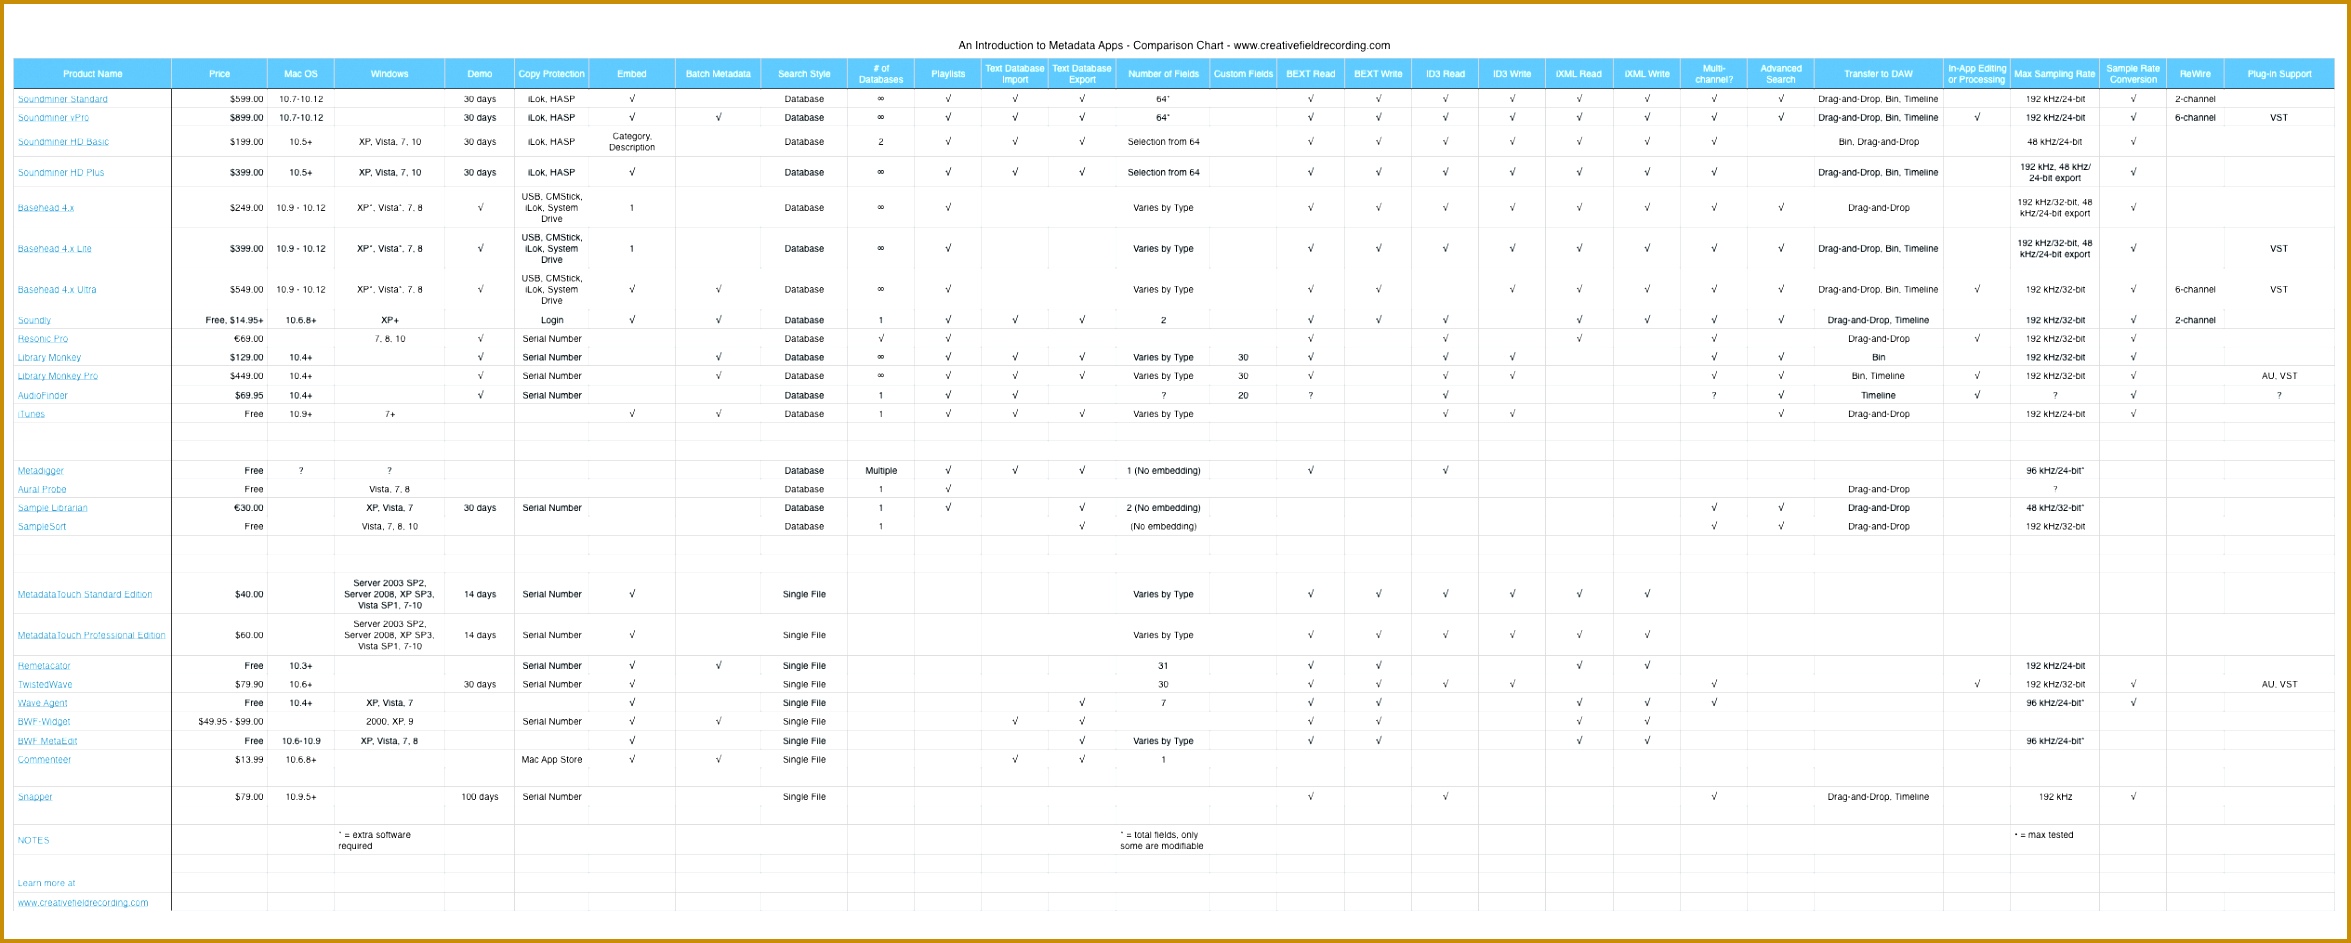2351x943 pixels.
Task: Open the Soundminer Standard product link
Action: coord(66,99)
